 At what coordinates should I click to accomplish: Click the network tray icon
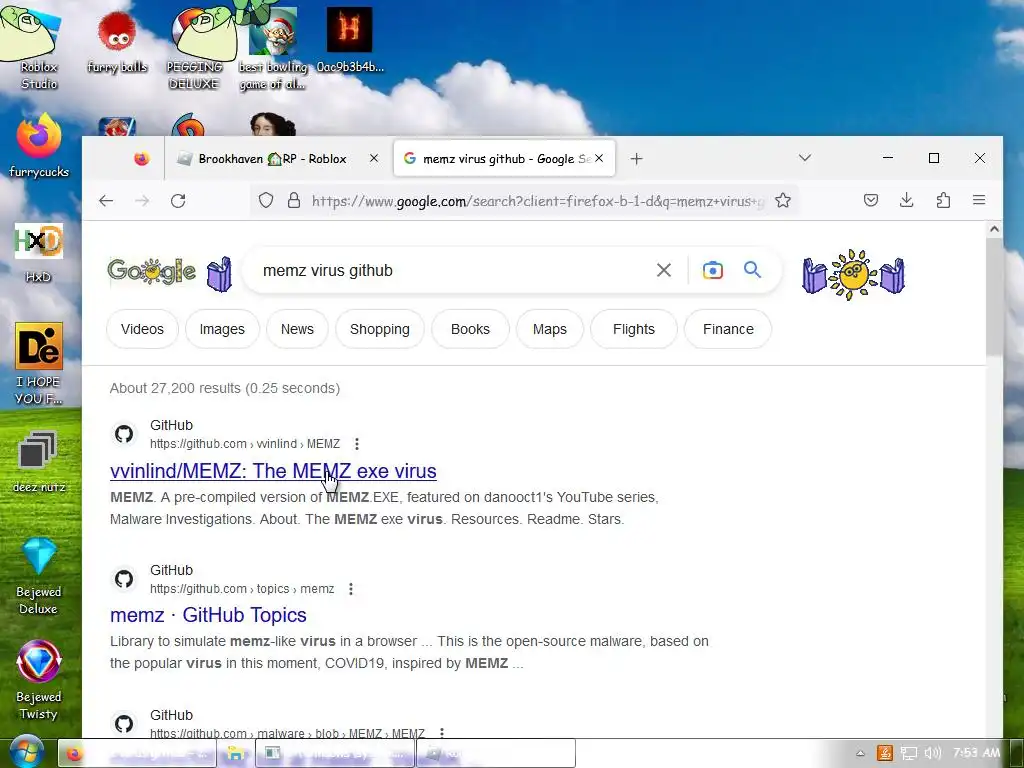pyautogui.click(x=908, y=754)
